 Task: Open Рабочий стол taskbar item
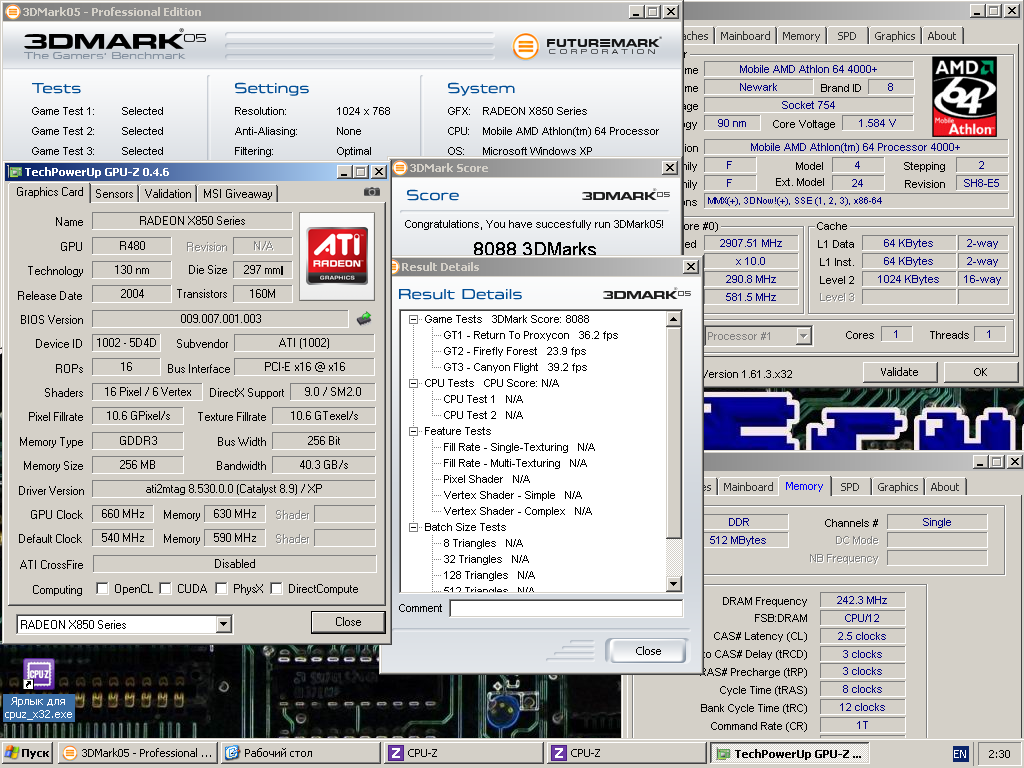click(300, 753)
